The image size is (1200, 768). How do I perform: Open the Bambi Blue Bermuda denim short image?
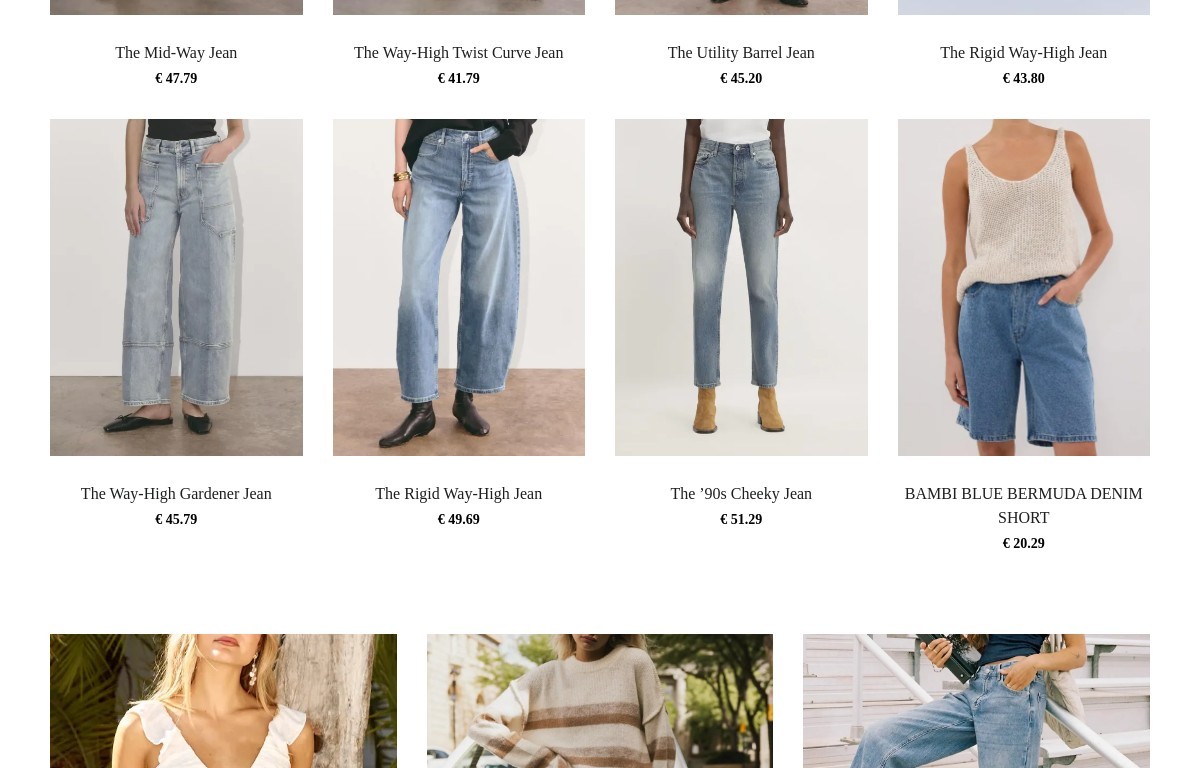1024,288
